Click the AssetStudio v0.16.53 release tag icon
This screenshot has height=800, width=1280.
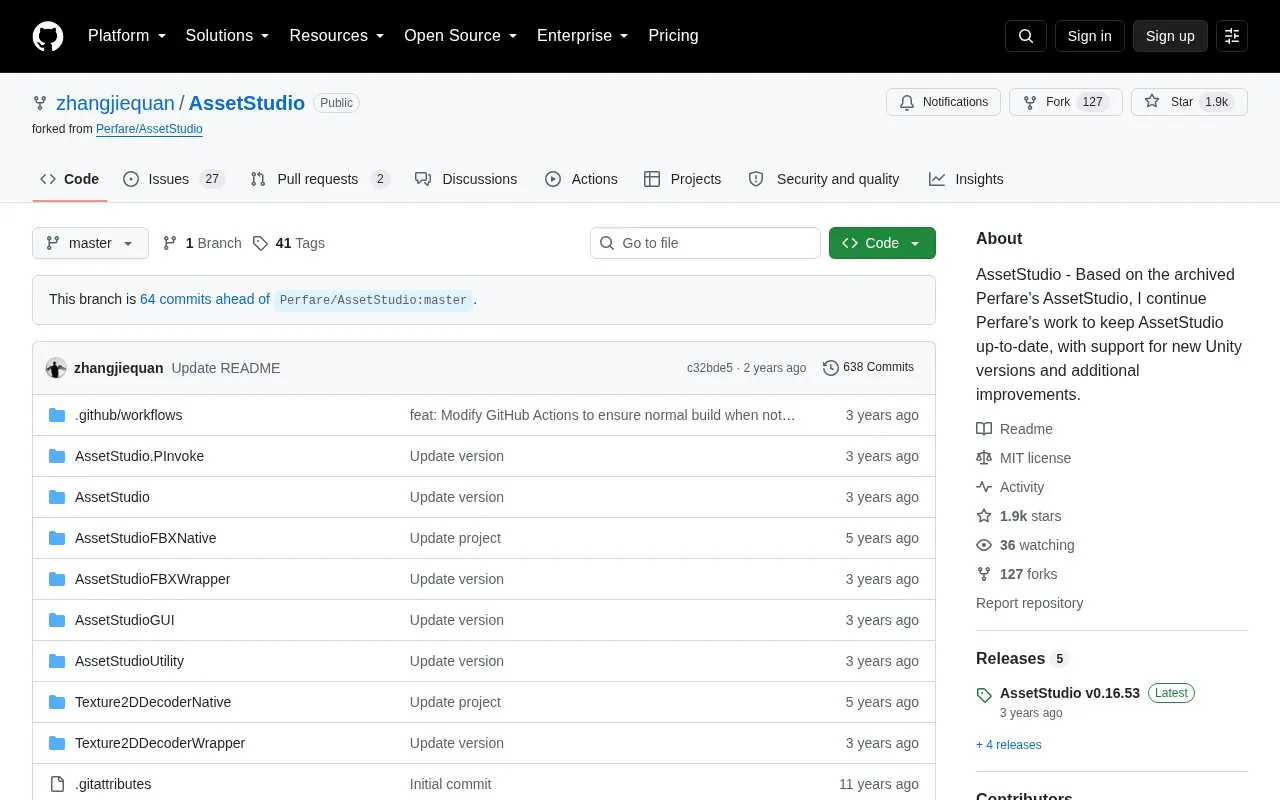984,694
